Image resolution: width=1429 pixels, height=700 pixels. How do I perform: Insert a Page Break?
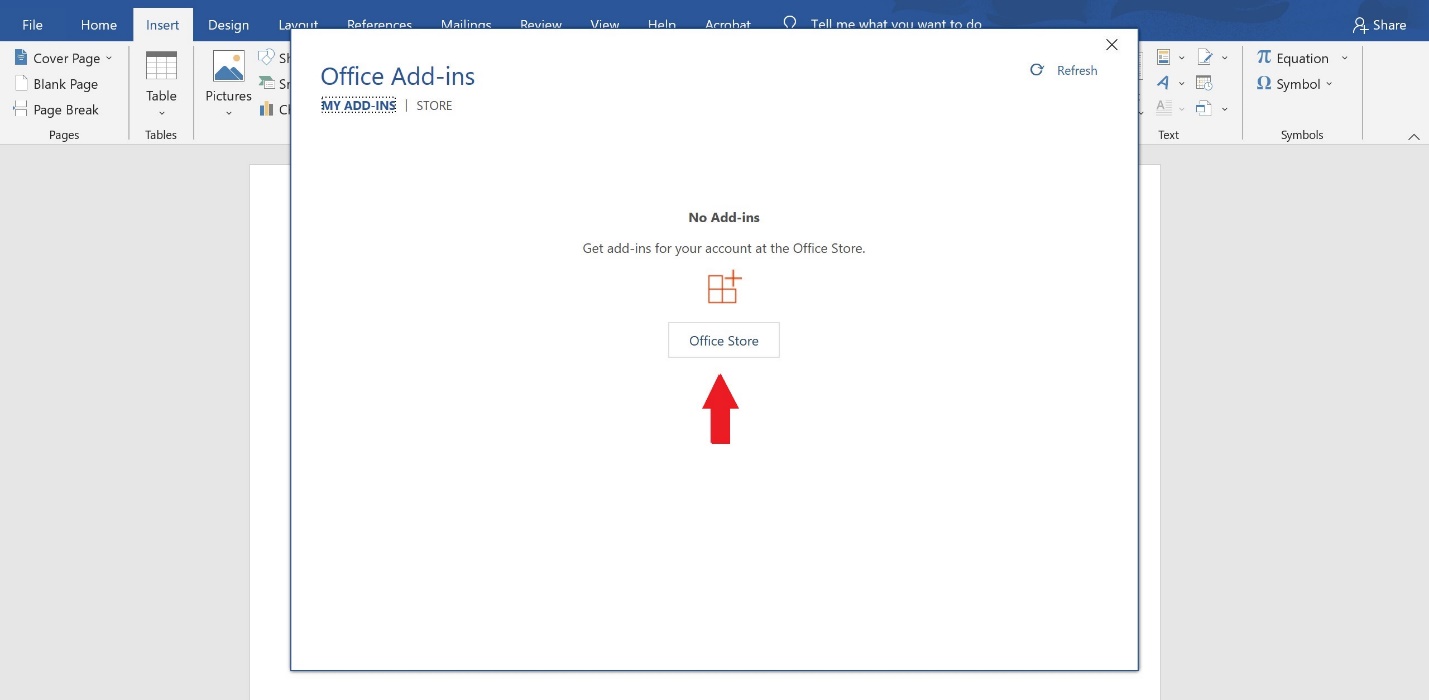pyautogui.click(x=56, y=110)
